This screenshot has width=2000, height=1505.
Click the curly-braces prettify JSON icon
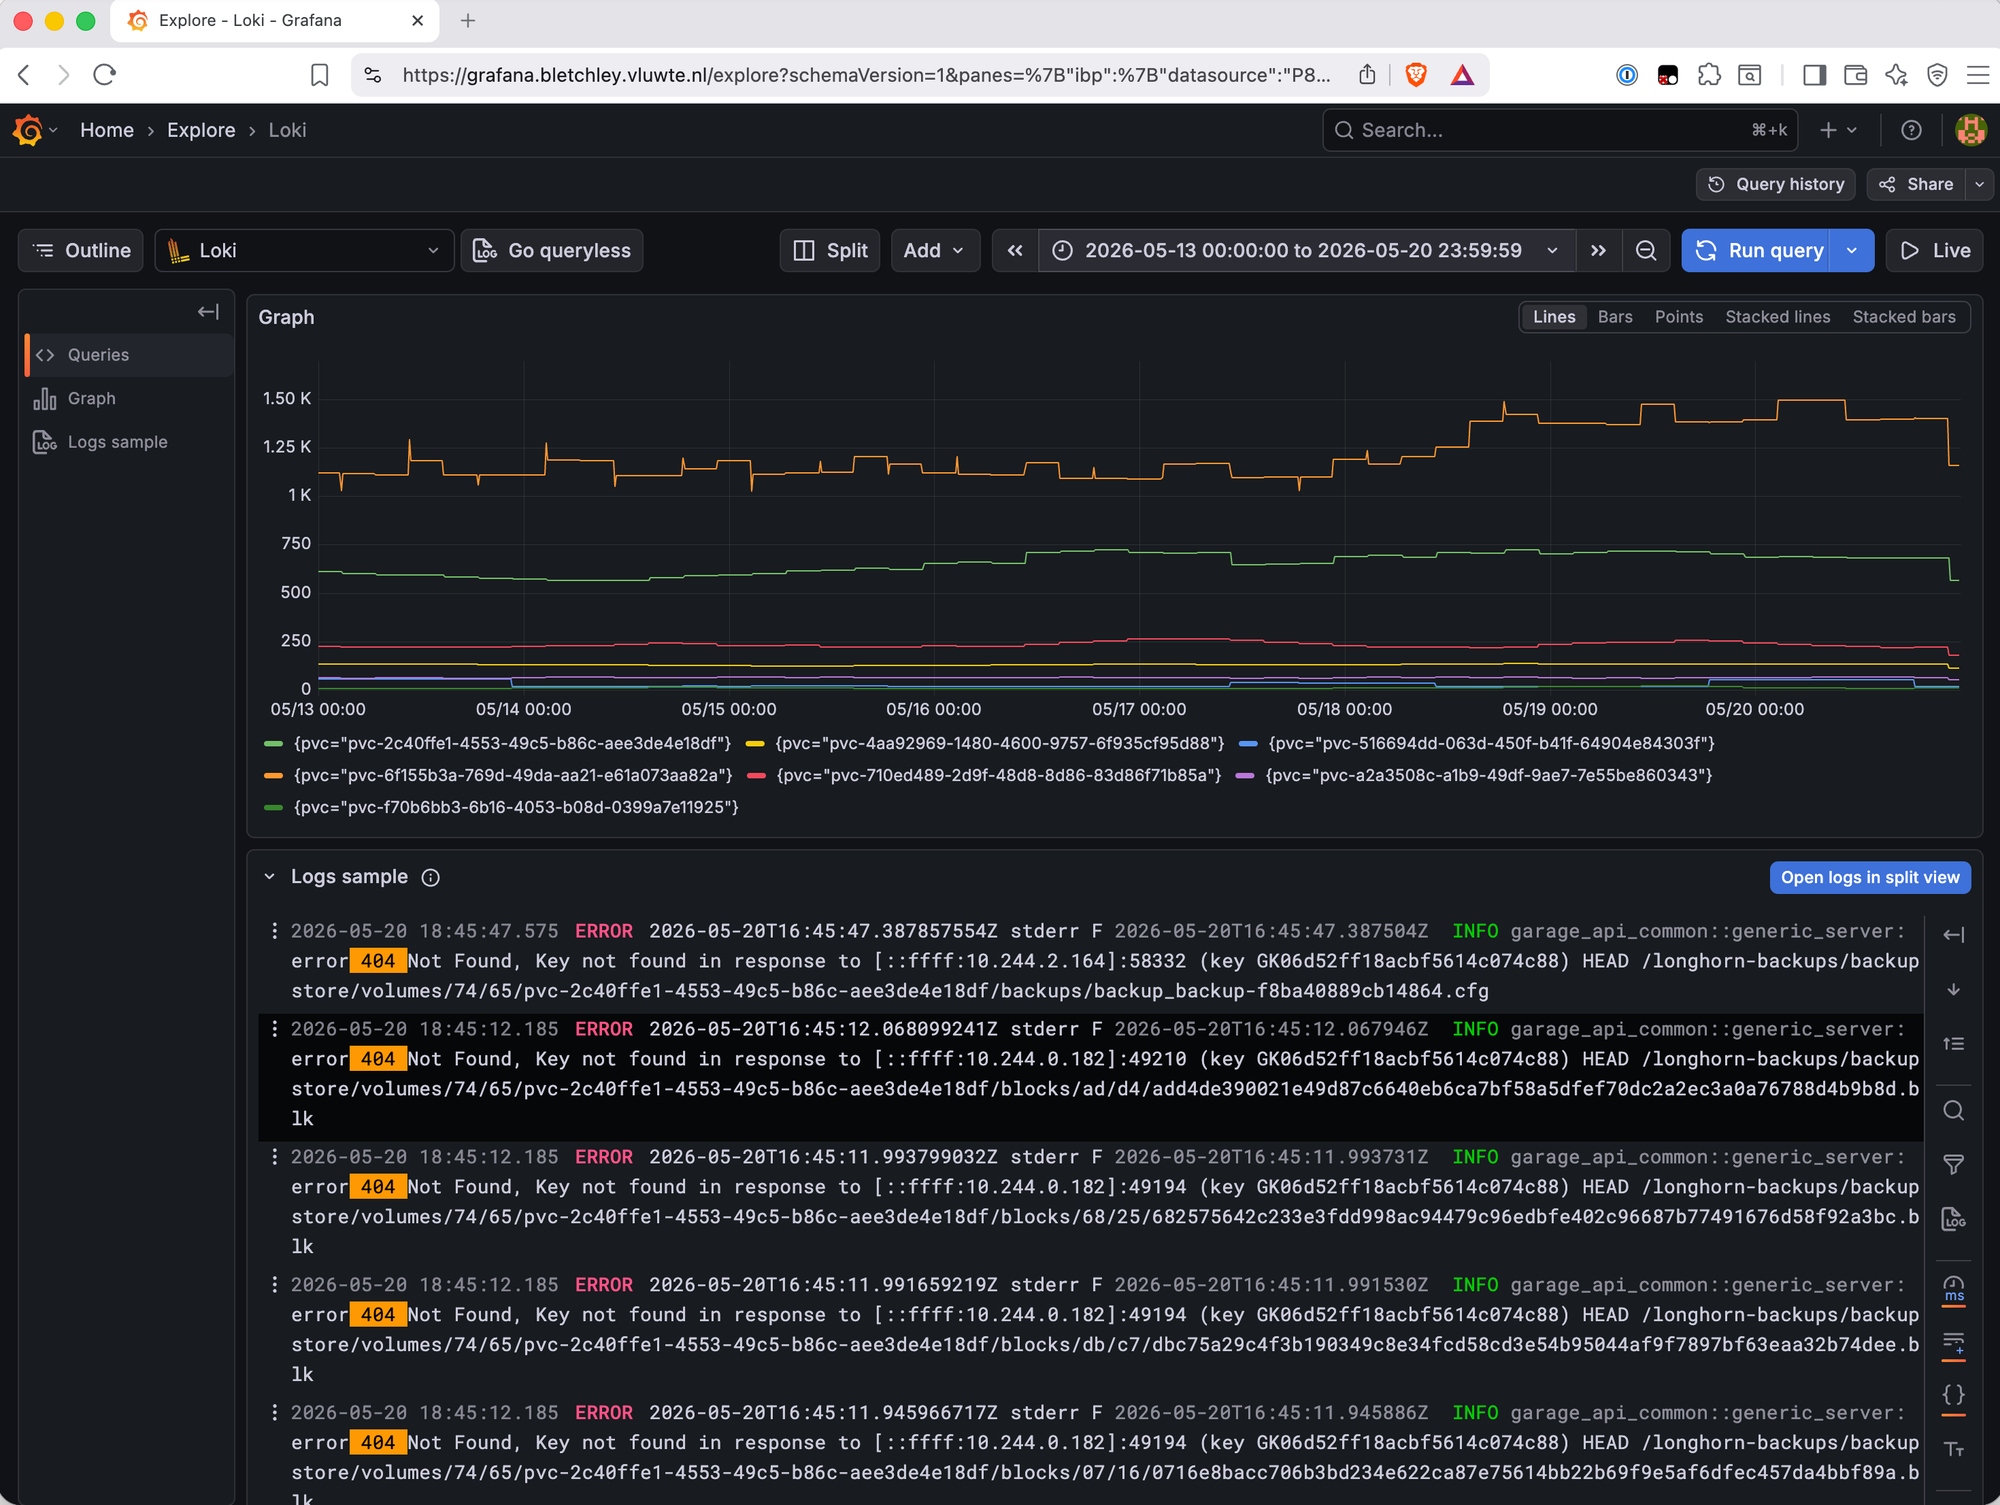[x=1953, y=1395]
